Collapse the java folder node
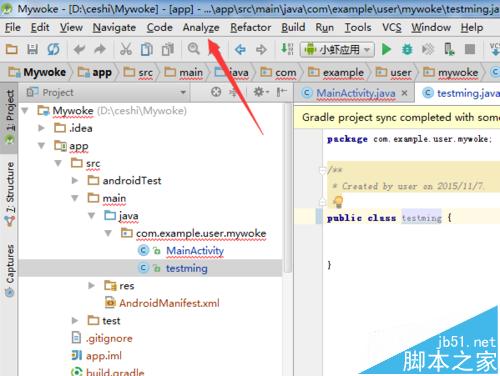The width and height of the screenshot is (500, 376). coord(92,216)
